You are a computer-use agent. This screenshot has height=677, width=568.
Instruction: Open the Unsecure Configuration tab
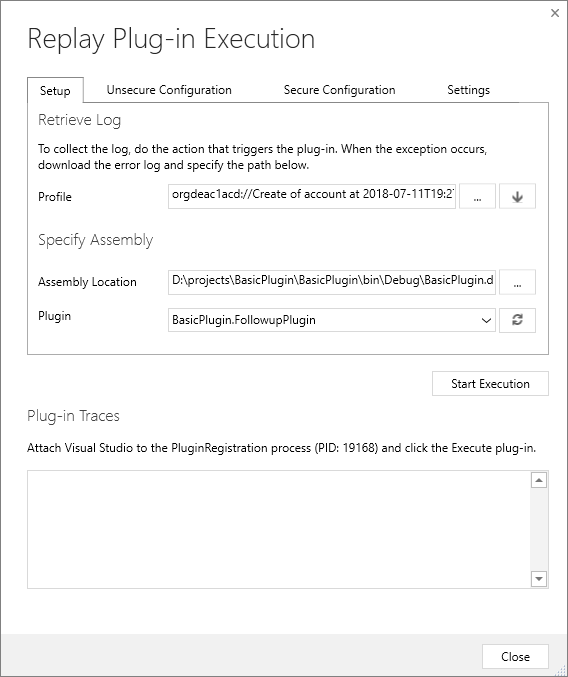coord(169,89)
